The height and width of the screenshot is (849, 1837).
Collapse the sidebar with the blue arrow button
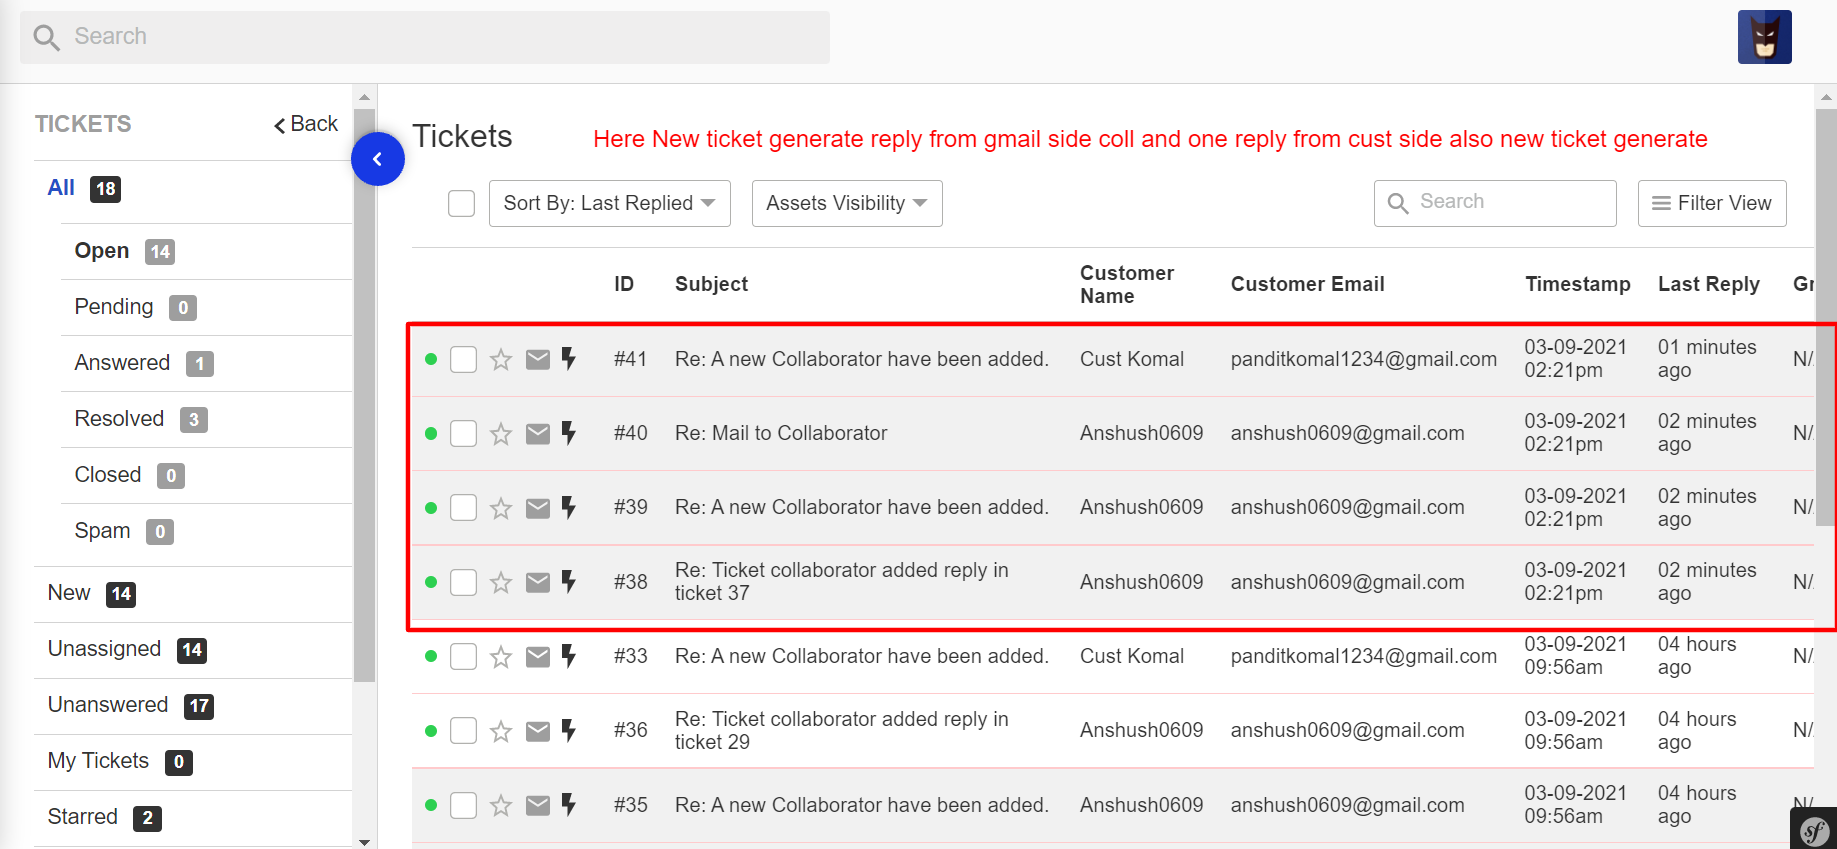(x=378, y=159)
